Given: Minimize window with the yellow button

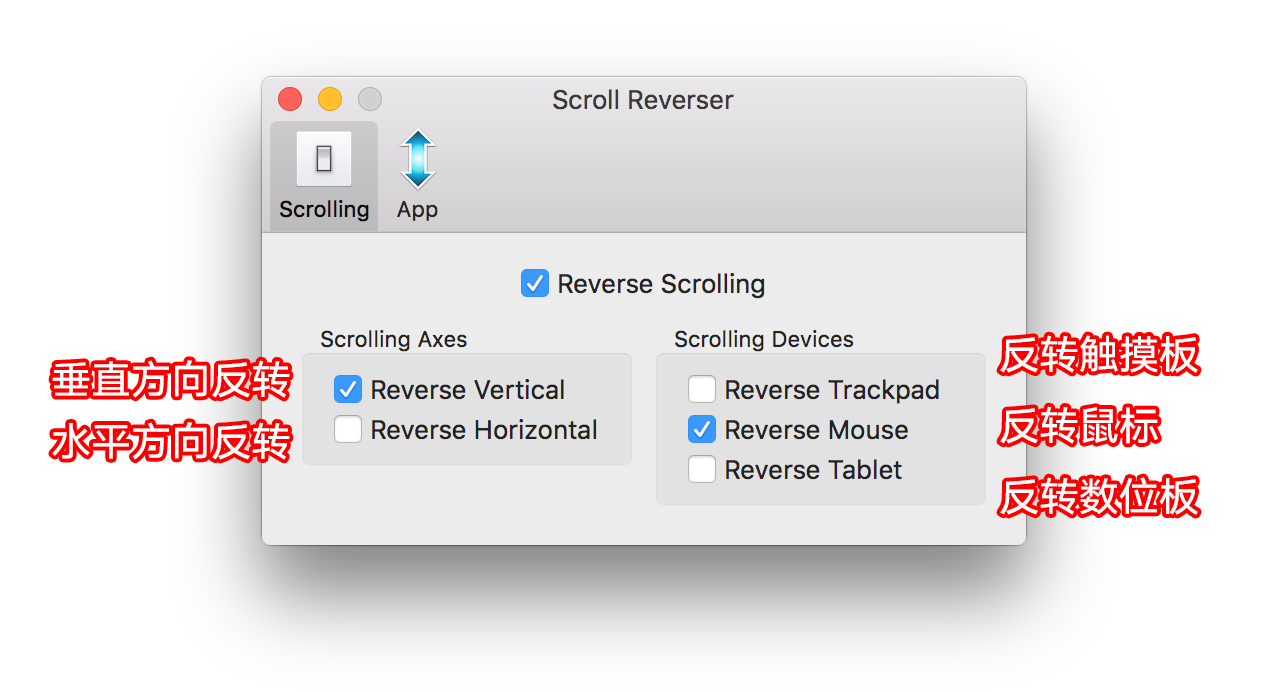Looking at the screenshot, I should (330, 99).
